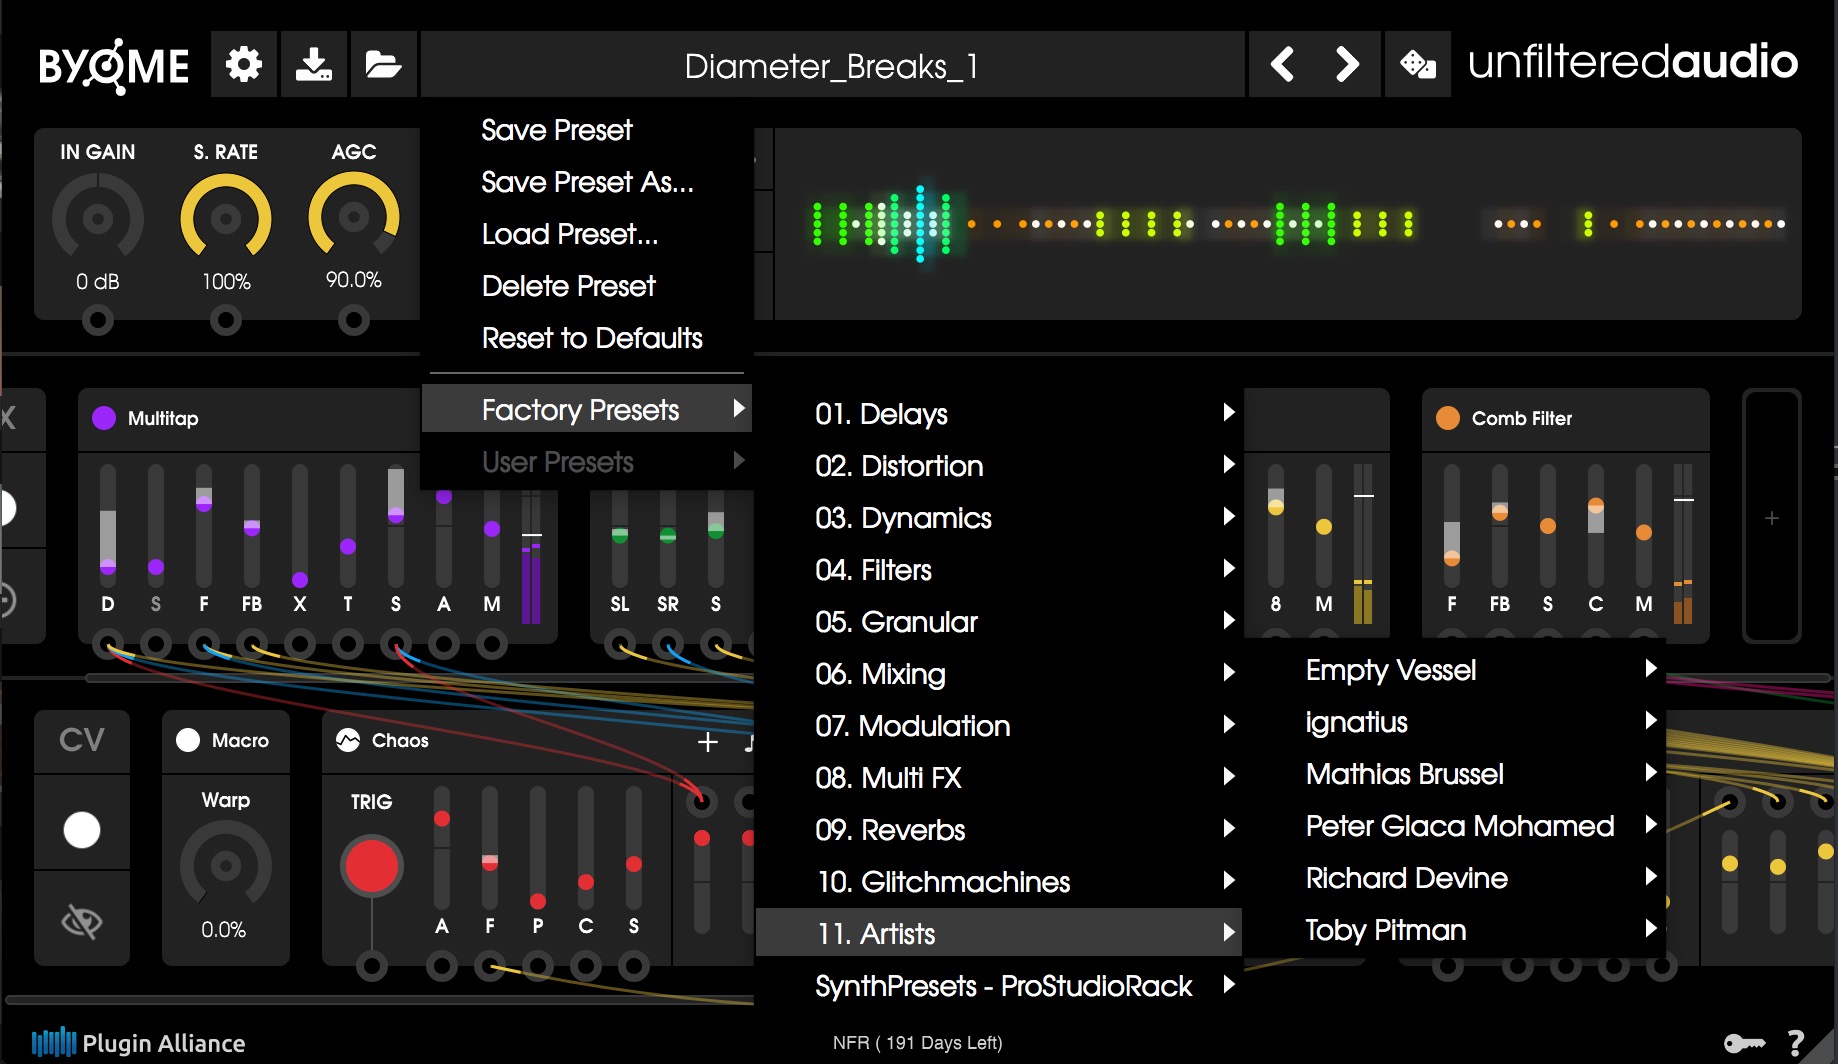This screenshot has height=1064, width=1838.
Task: Click the waveform visualizer display
Action: (x=1288, y=224)
